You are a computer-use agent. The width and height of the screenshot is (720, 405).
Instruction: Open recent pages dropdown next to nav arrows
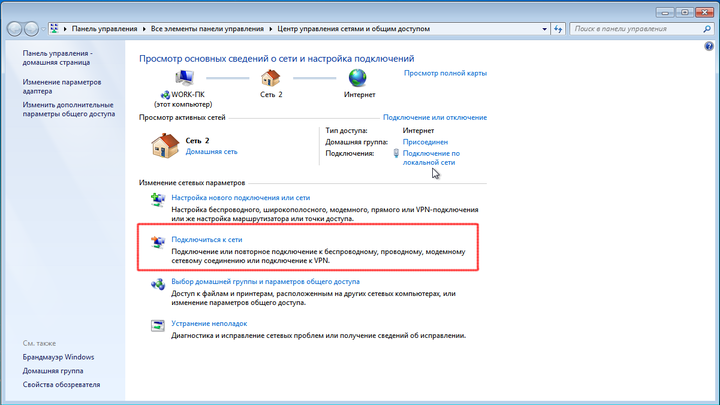(43, 29)
